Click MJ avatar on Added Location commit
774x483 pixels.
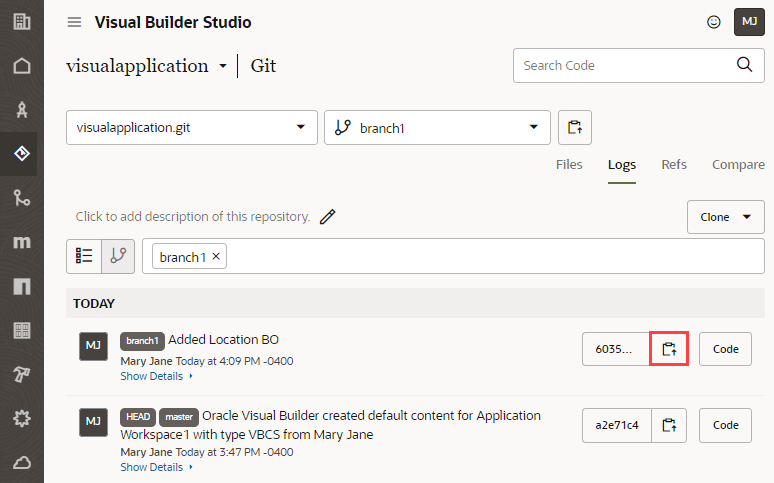(93, 346)
